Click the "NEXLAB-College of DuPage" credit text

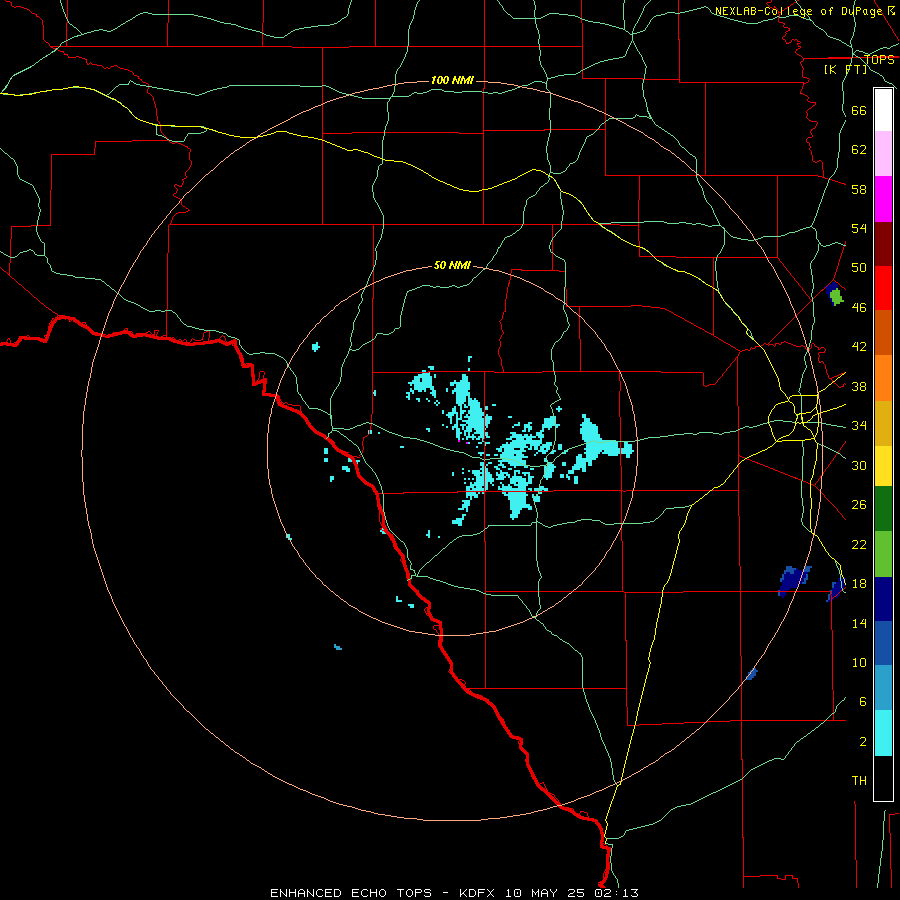tap(800, 11)
